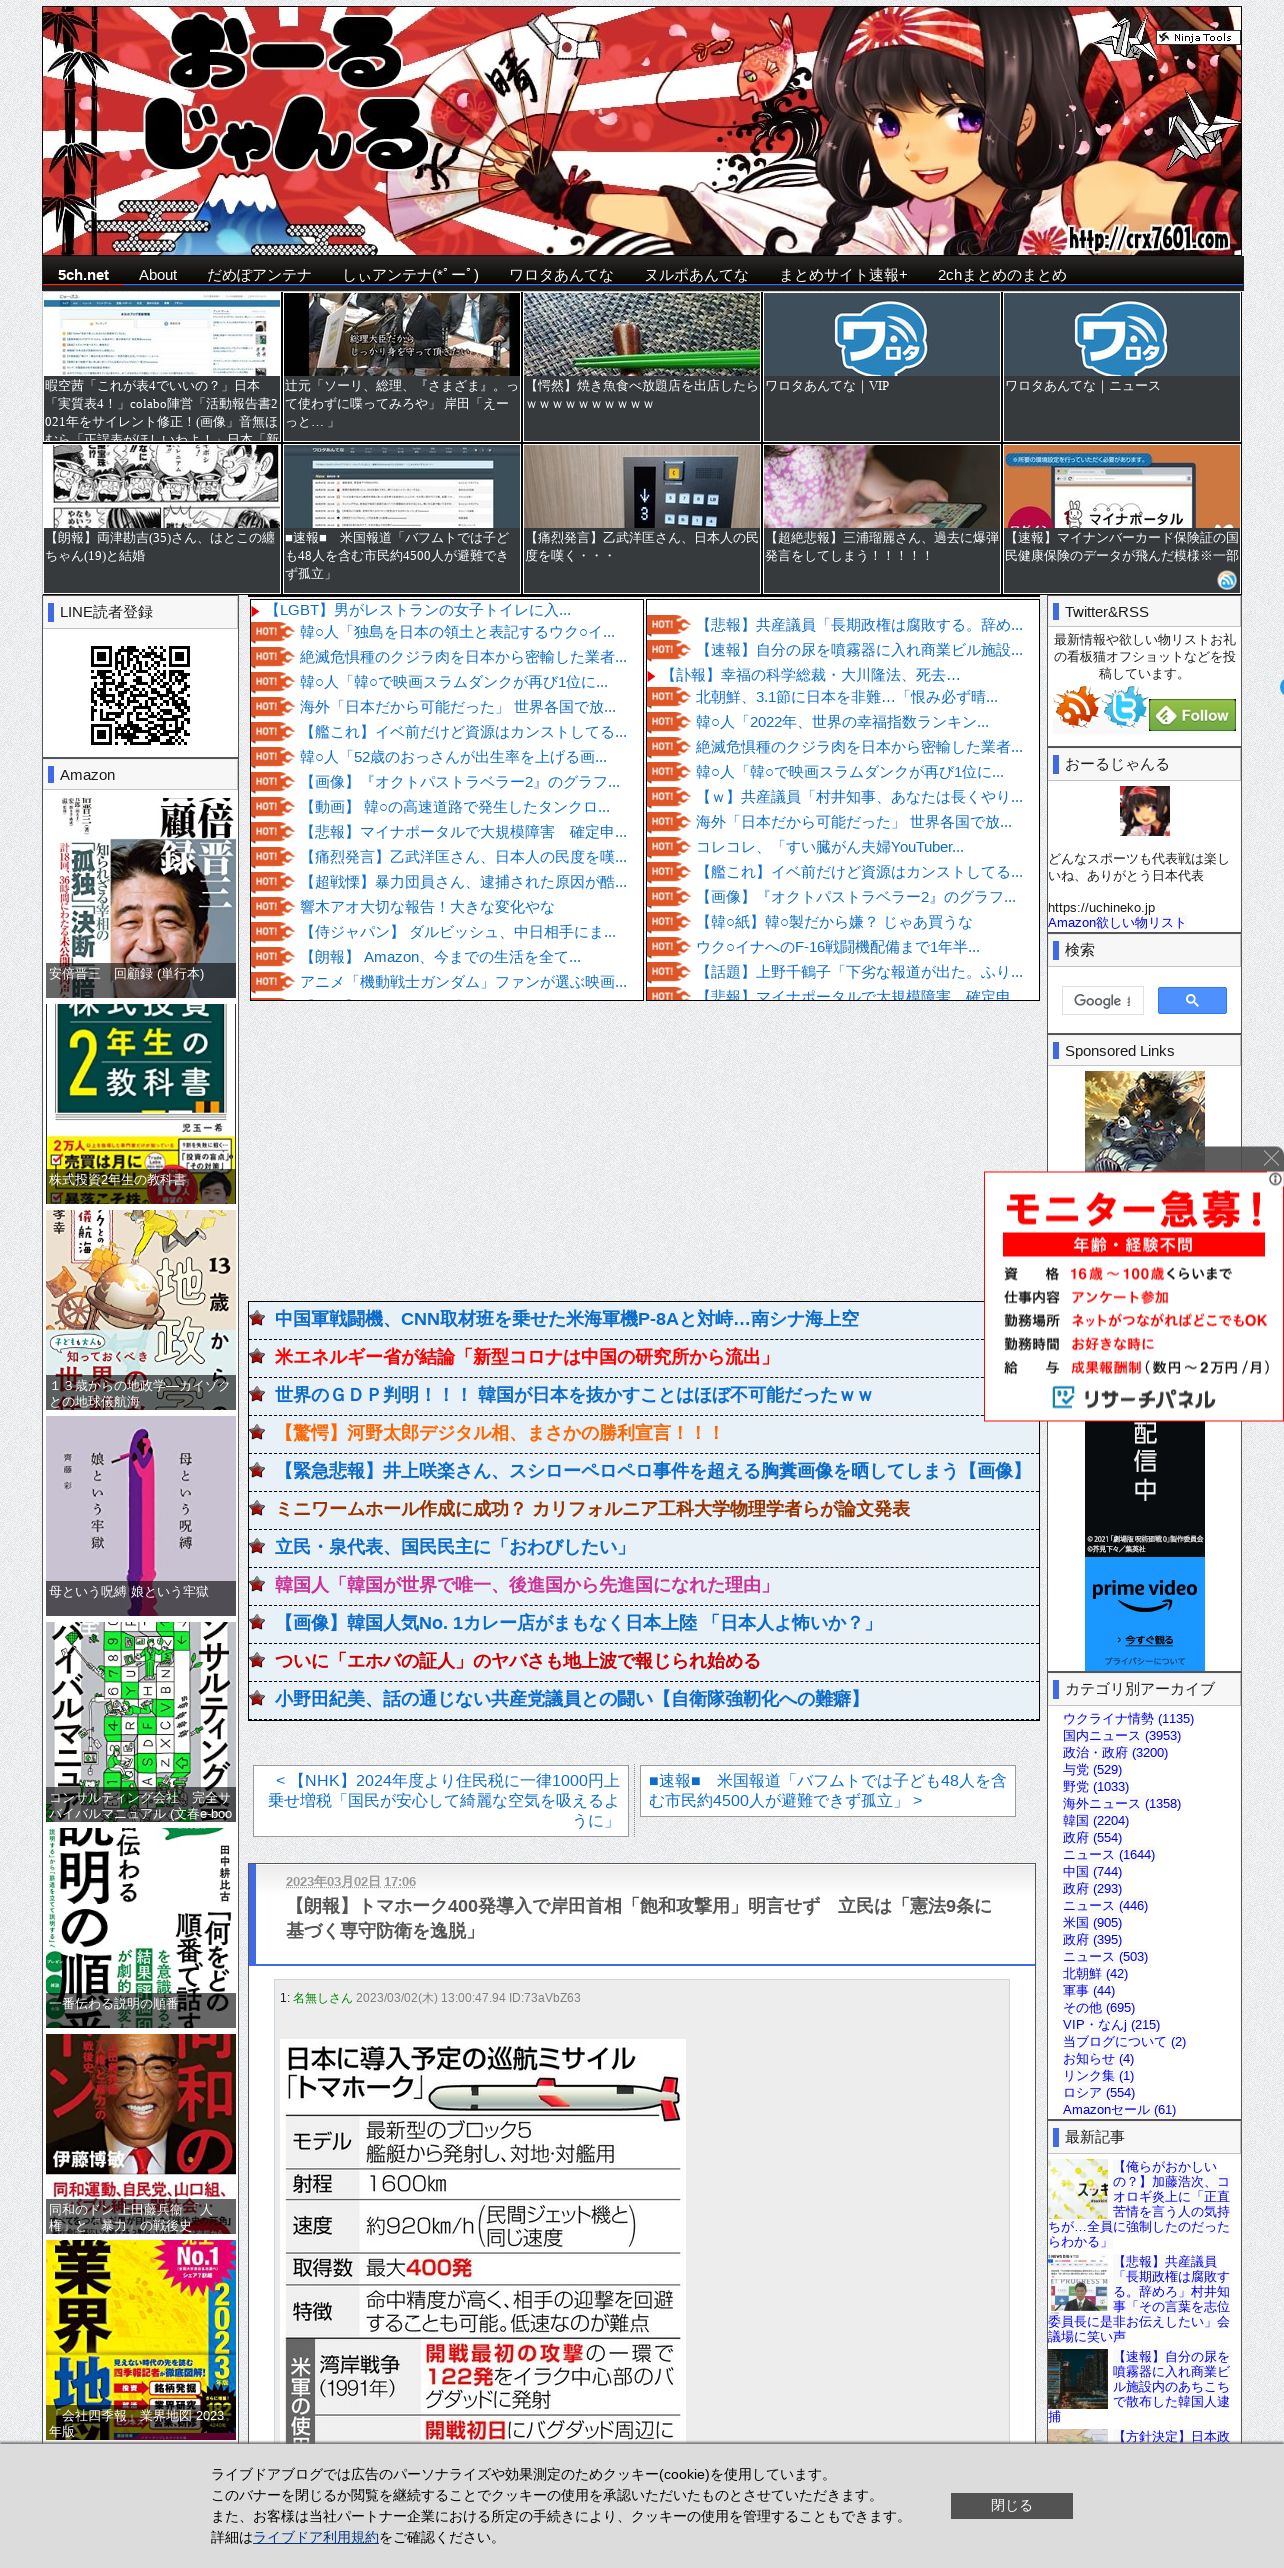
Task: Click star icon beside 中国軍戦闘機 headline
Action: (258, 1319)
